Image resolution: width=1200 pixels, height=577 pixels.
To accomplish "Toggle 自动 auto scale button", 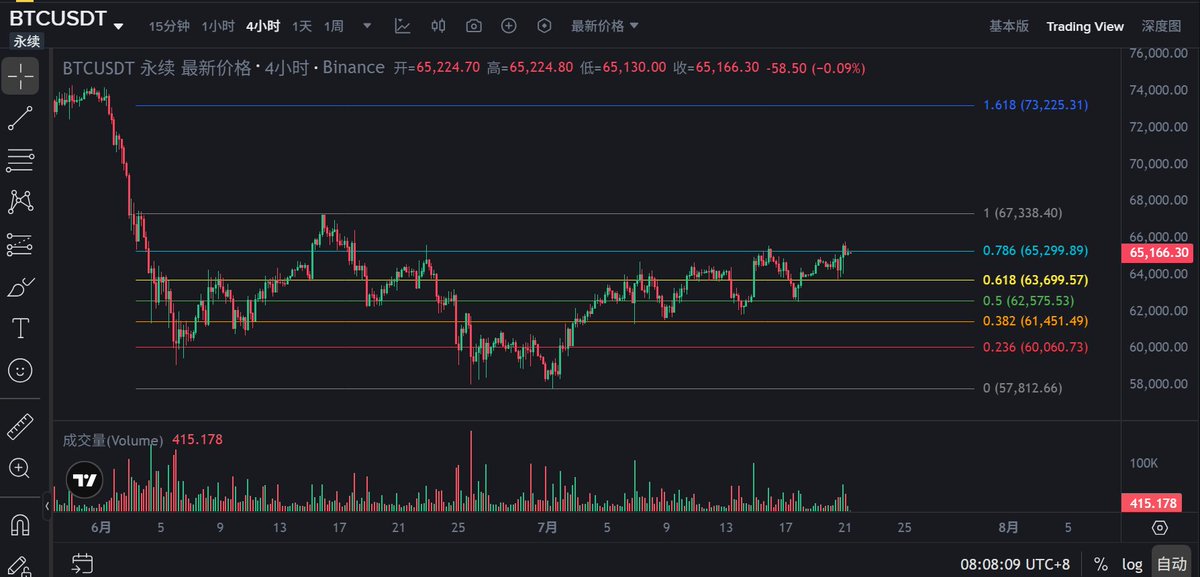I will (1170, 563).
